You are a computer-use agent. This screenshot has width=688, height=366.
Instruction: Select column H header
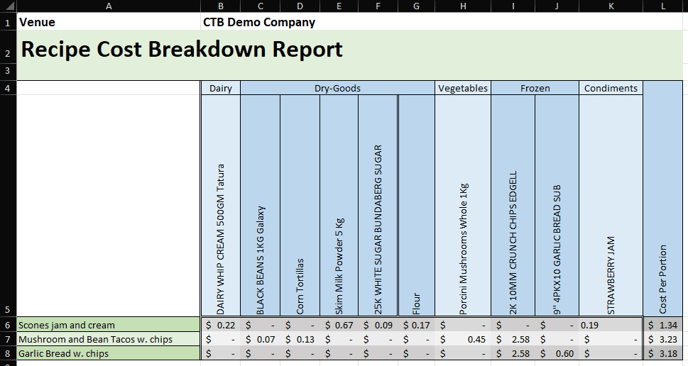tap(463, 6)
